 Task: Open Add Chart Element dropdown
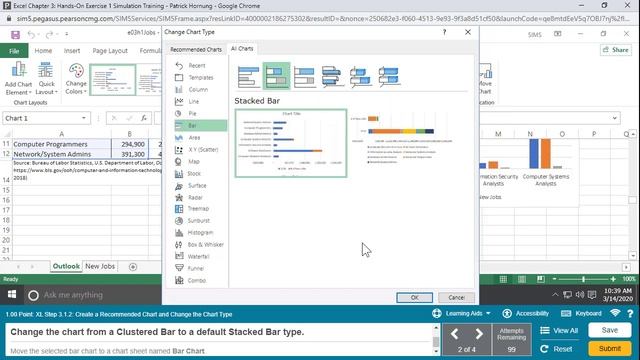pyautogui.click(x=18, y=78)
